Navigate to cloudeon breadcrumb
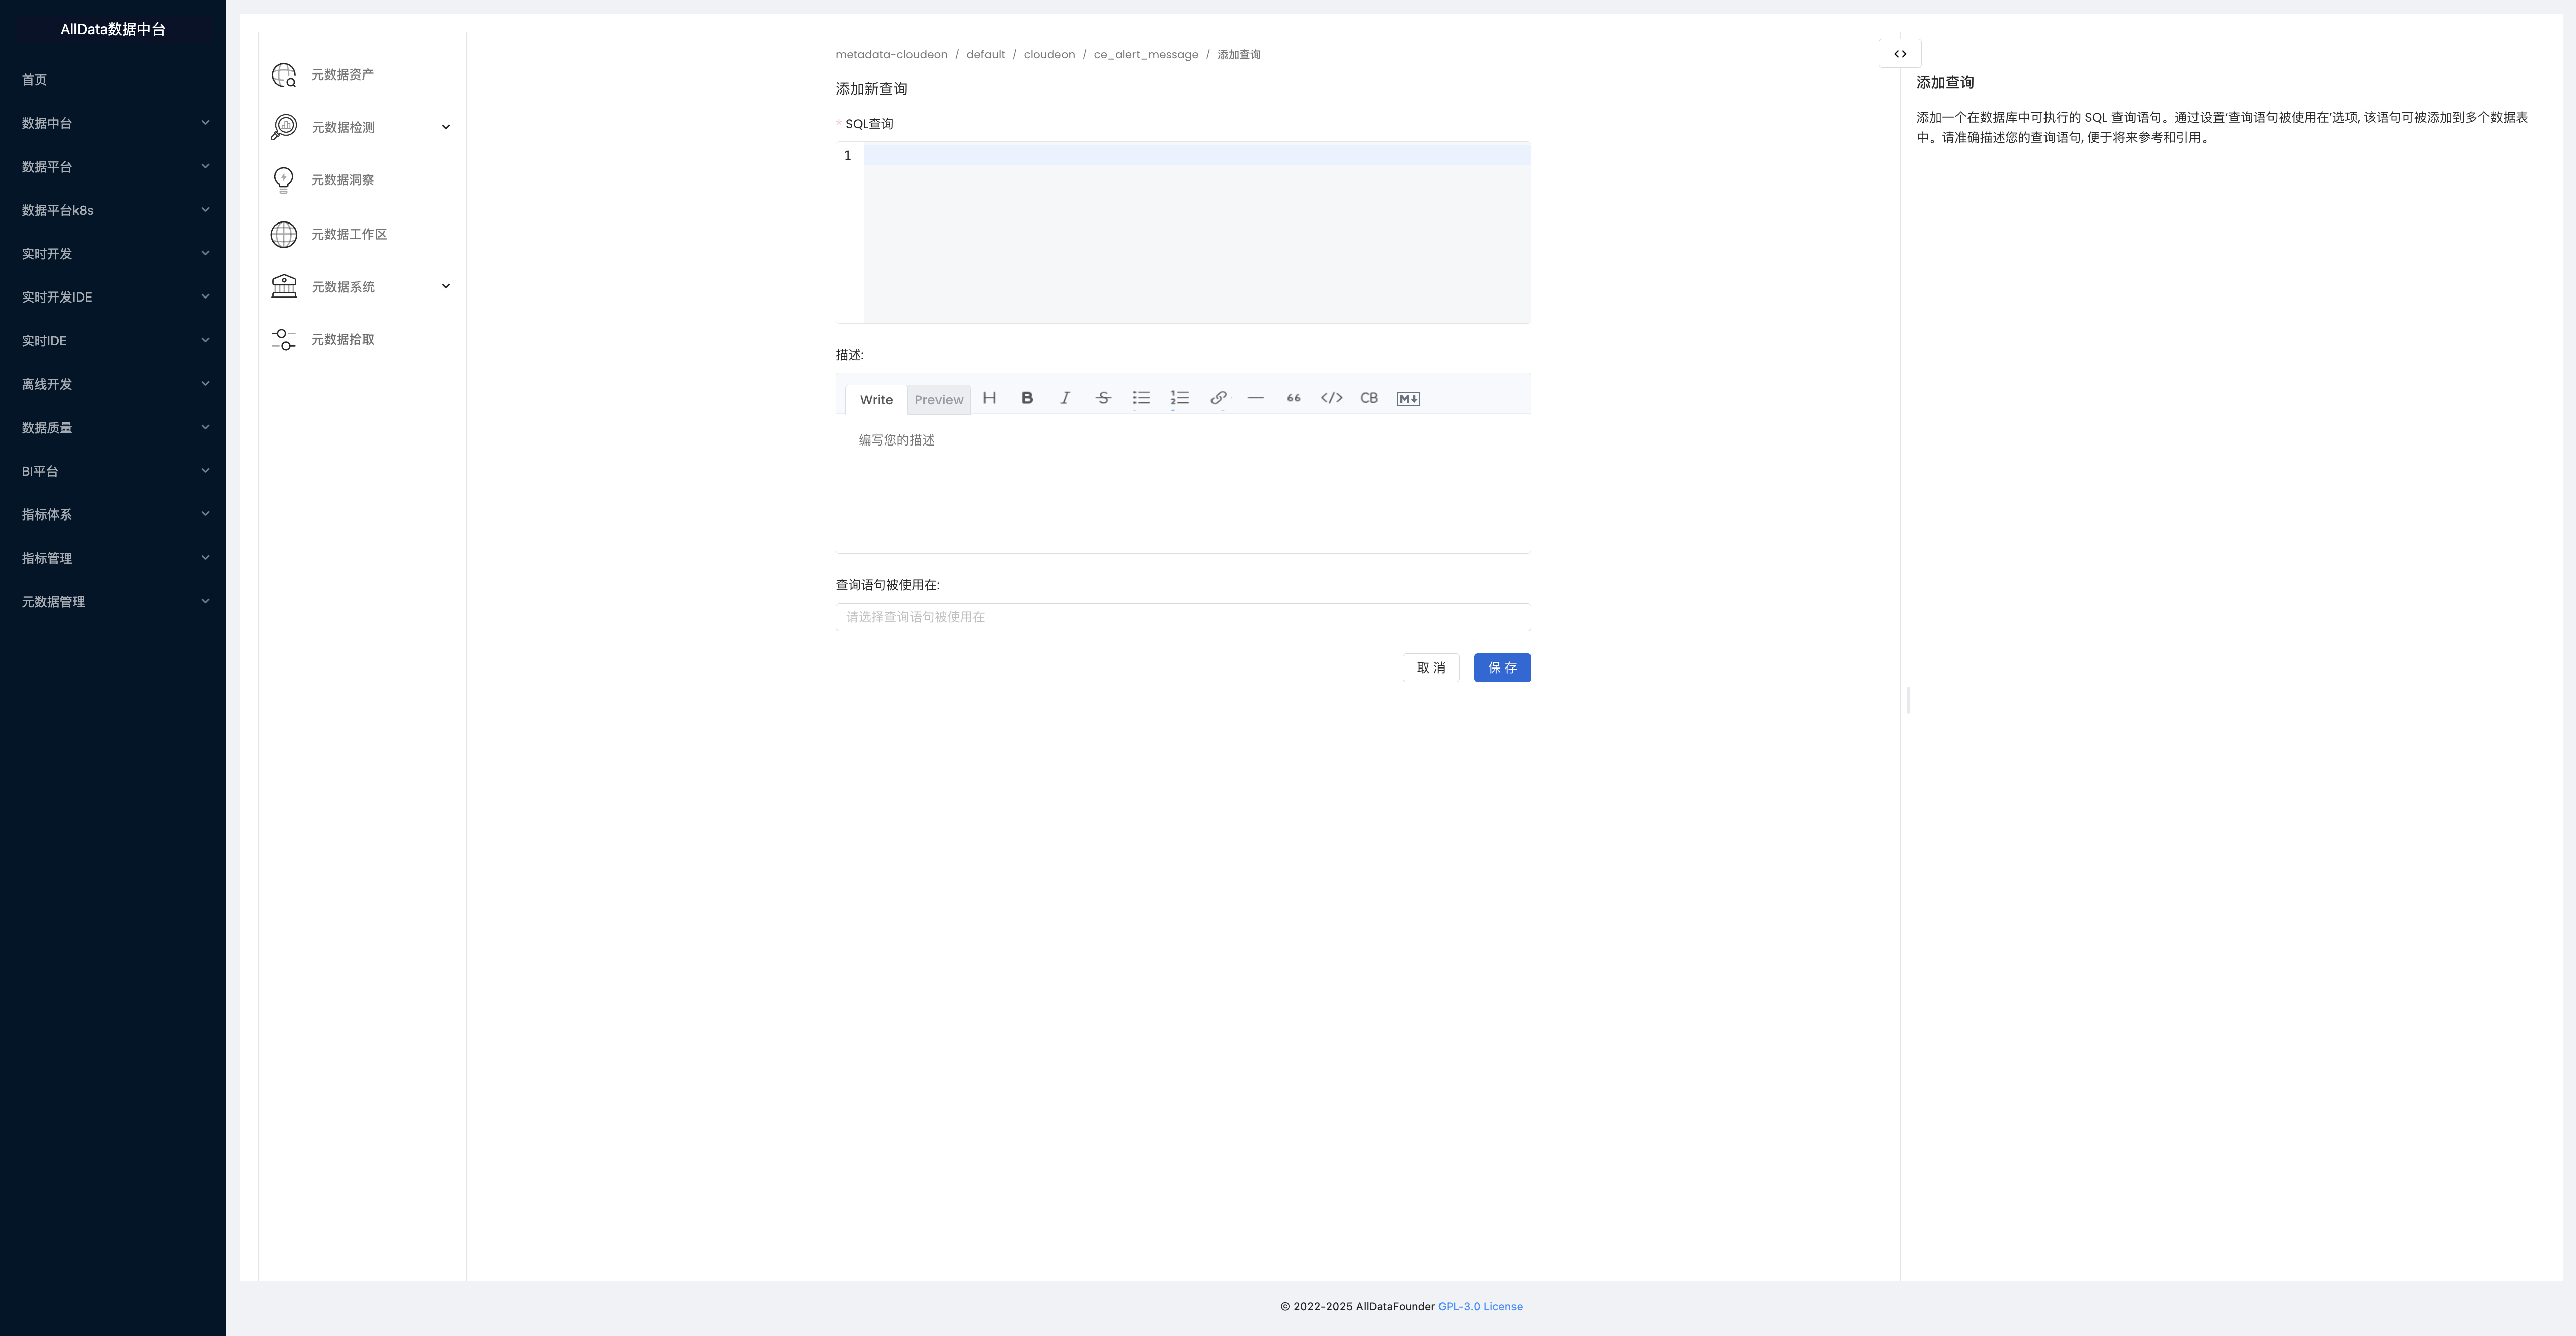This screenshot has width=2576, height=1336. pyautogui.click(x=1049, y=55)
